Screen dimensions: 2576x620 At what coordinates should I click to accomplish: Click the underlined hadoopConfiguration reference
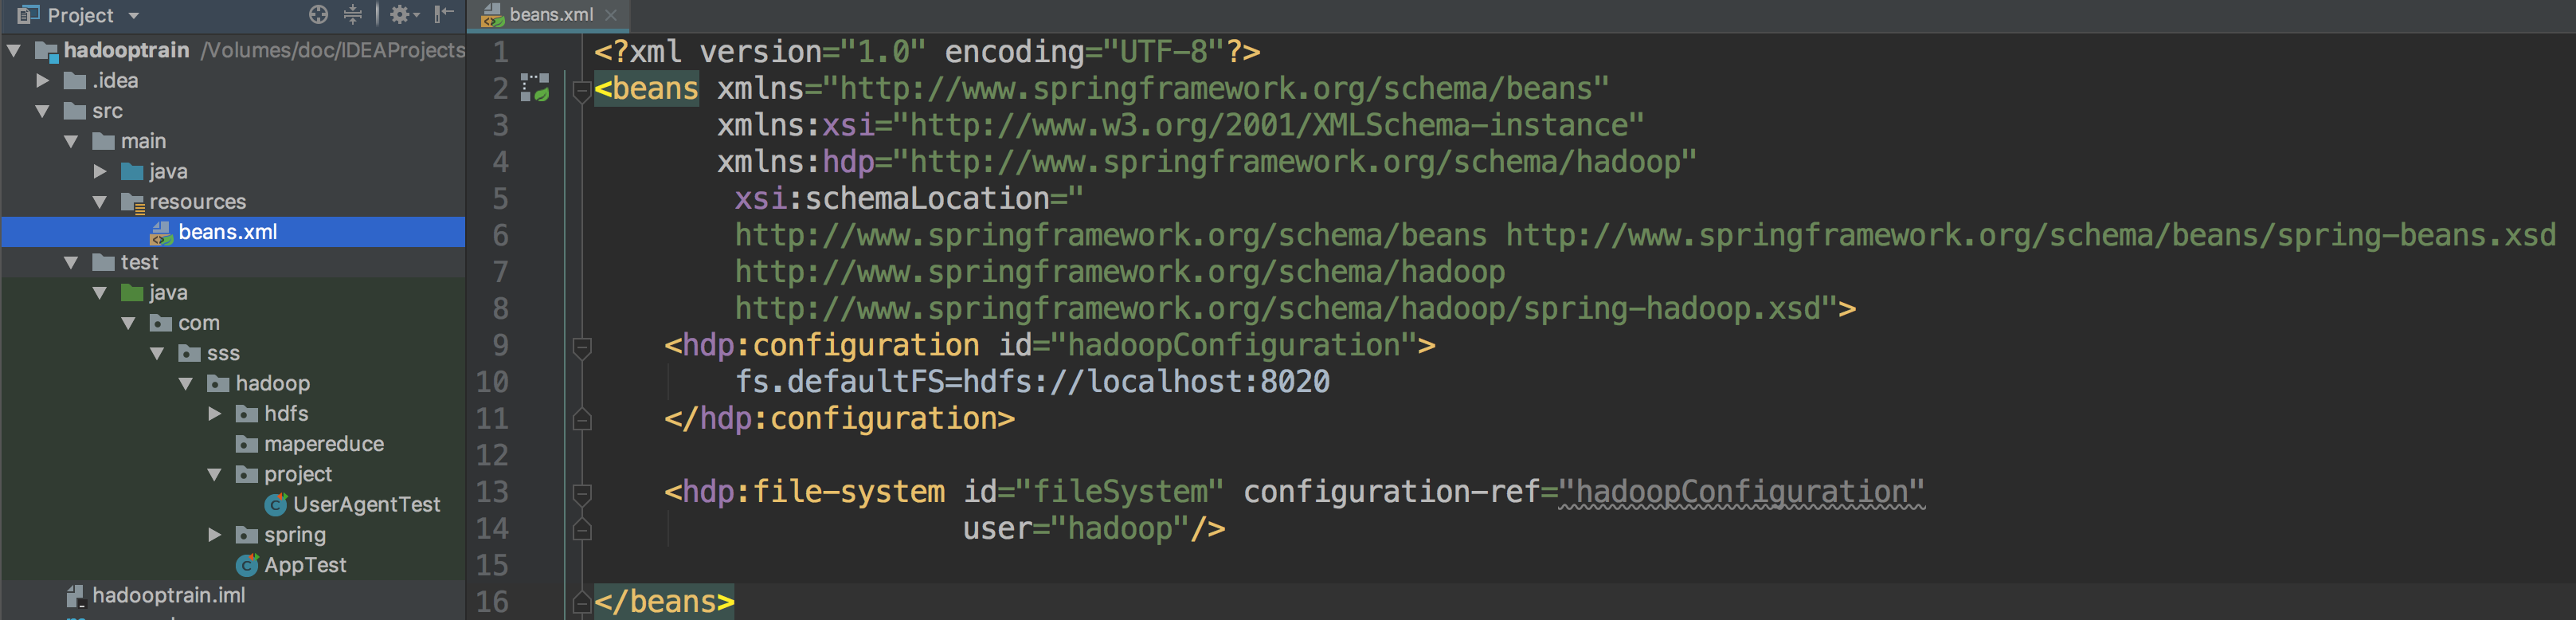[1741, 492]
